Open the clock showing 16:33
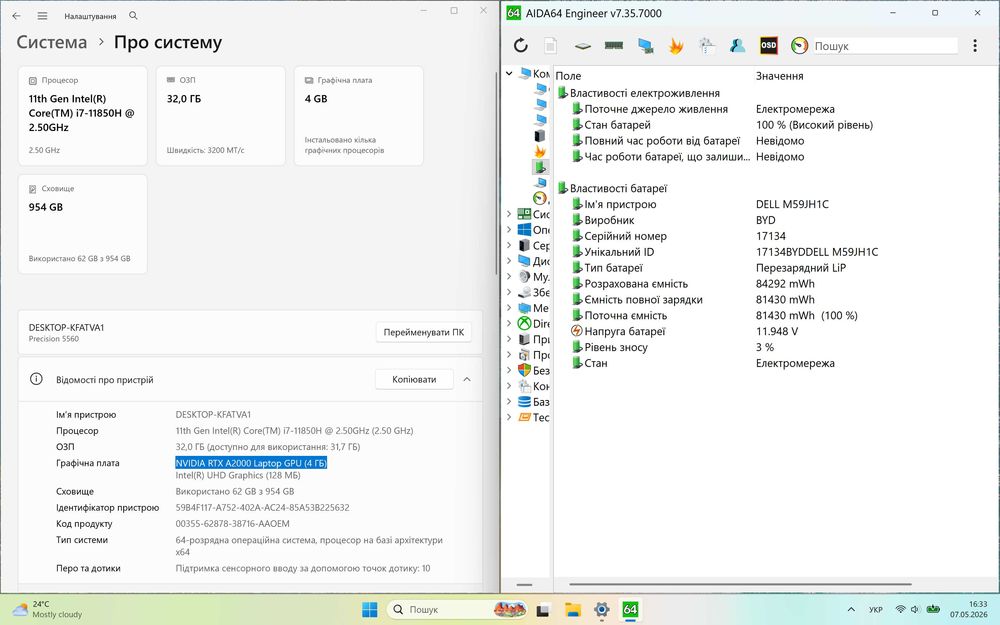The height and width of the screenshot is (625, 1000). pyautogui.click(x=968, y=609)
